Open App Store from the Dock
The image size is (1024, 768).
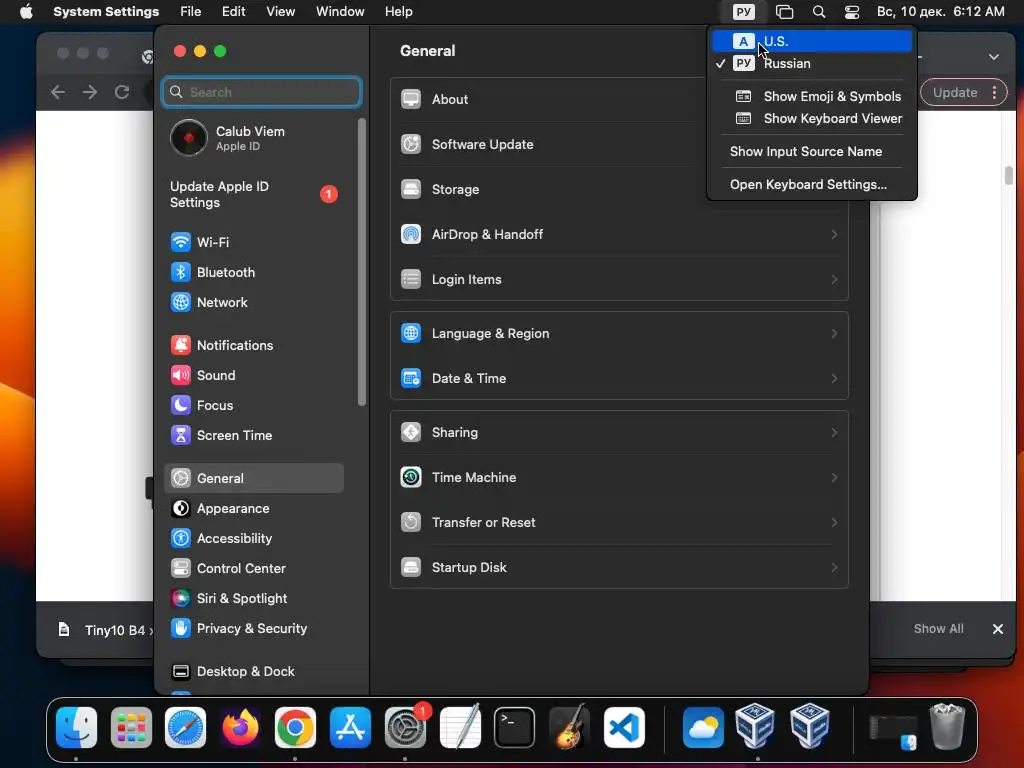pyautogui.click(x=350, y=728)
